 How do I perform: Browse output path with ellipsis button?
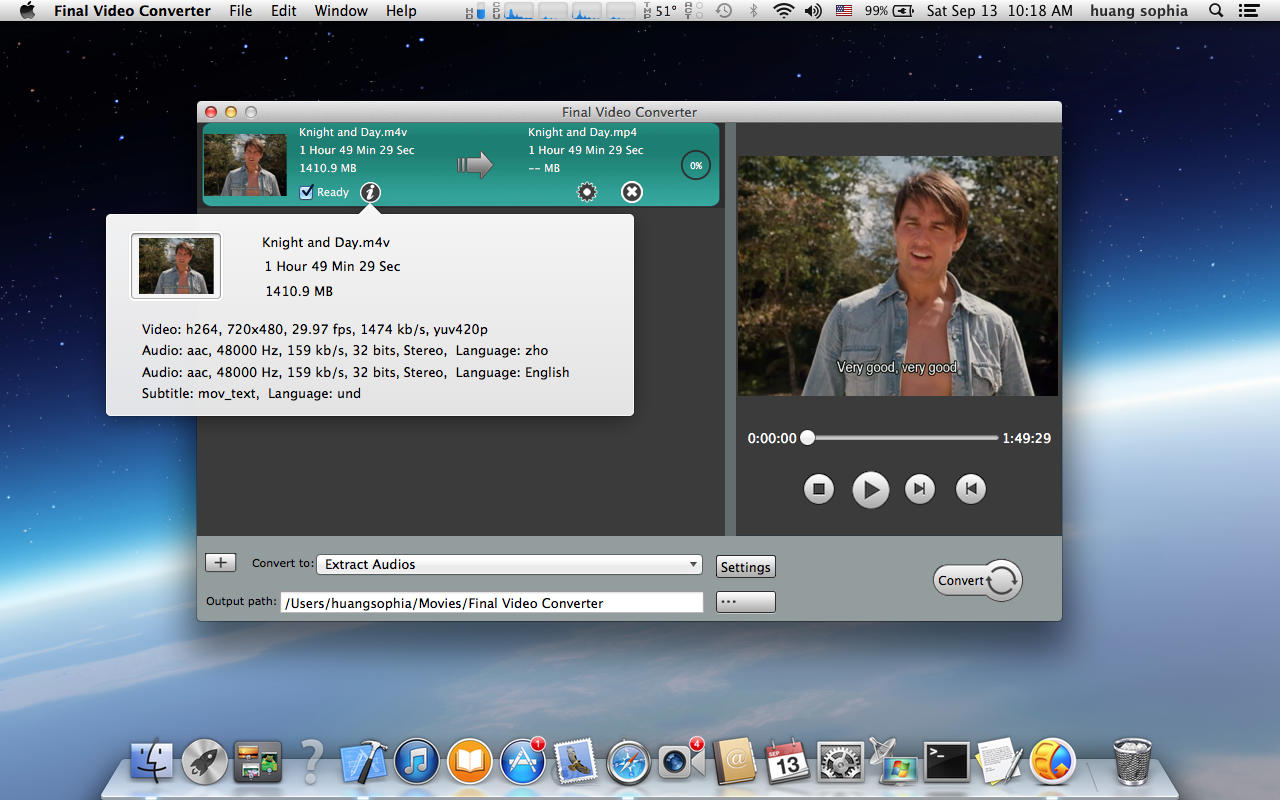pyautogui.click(x=746, y=602)
